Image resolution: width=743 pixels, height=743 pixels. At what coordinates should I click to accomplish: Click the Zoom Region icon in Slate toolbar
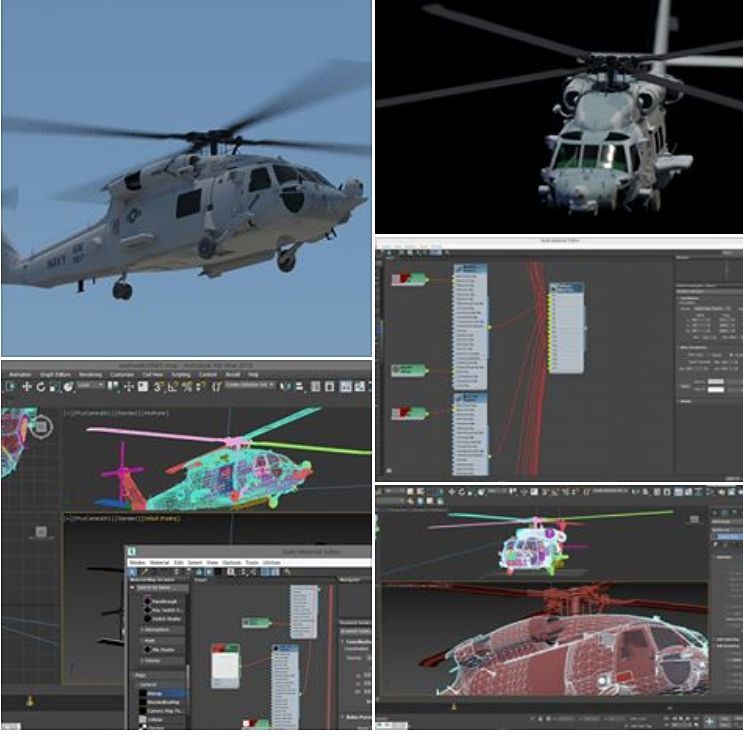231,572
